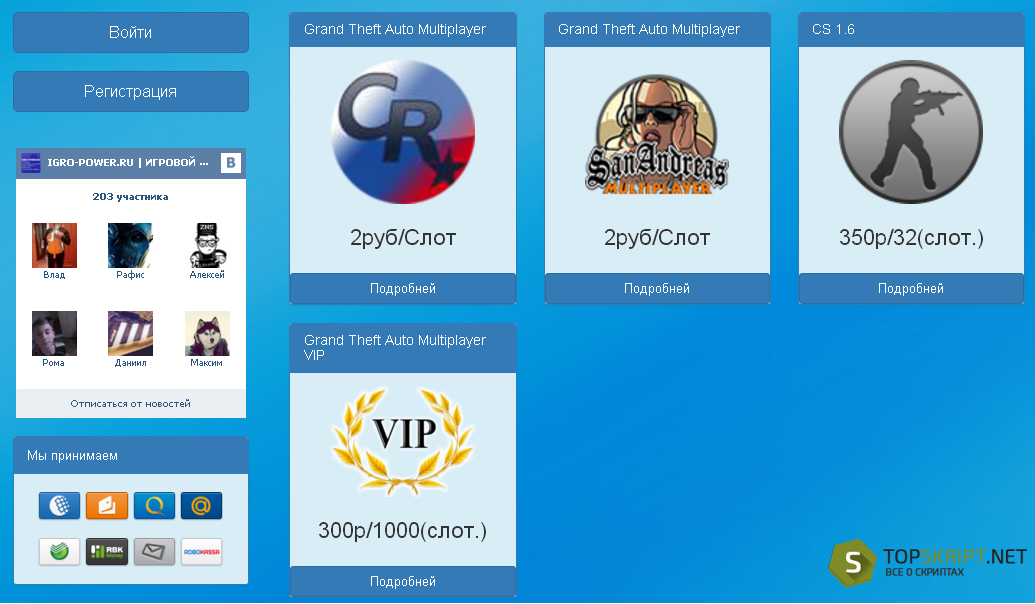
Task: Select the Mail.ru @ payment icon
Action: pos(201,506)
